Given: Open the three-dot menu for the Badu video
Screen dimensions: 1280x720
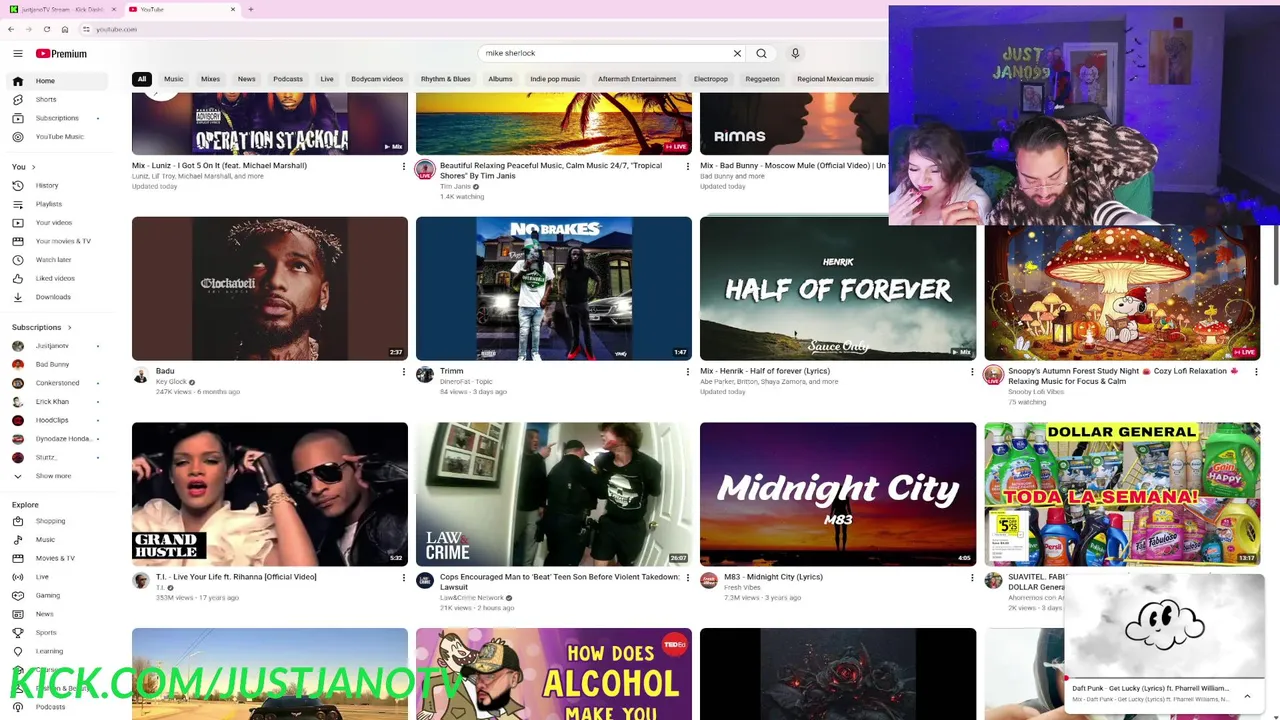Looking at the screenshot, I should [x=403, y=372].
